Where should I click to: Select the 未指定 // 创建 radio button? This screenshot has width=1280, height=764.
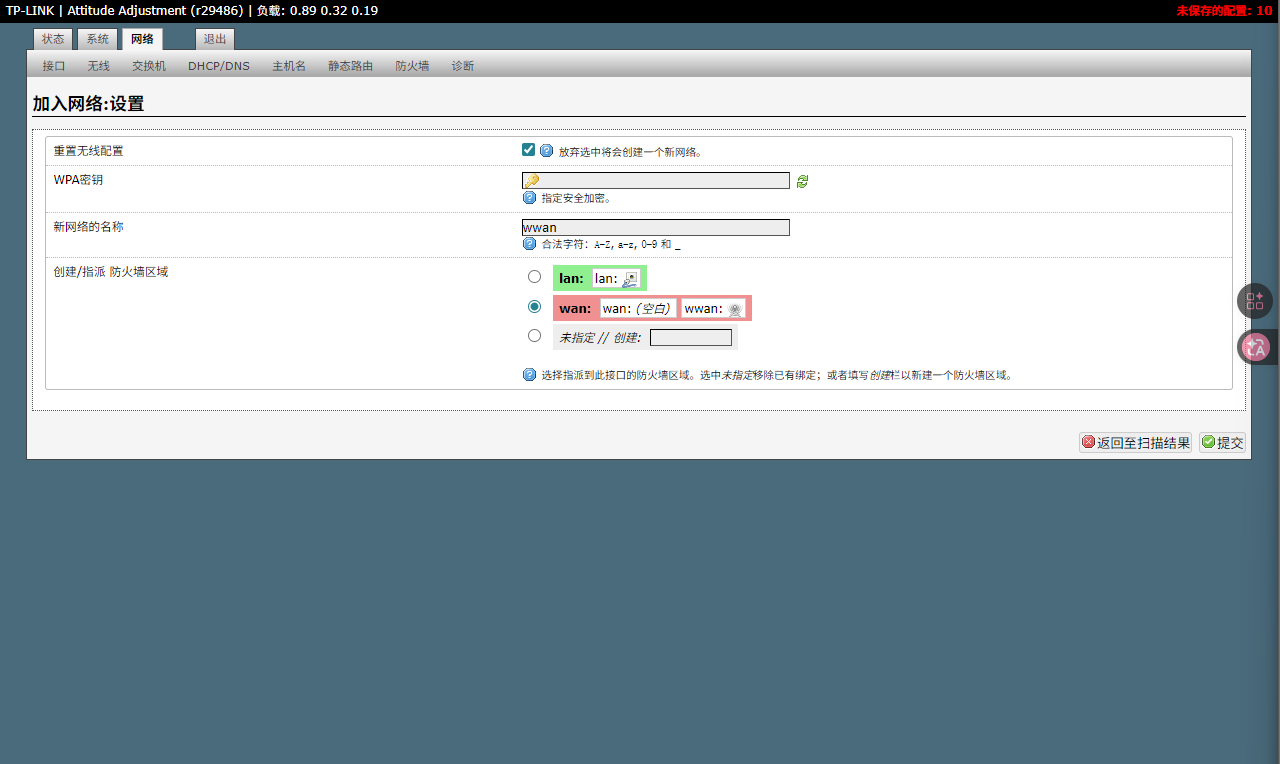click(534, 336)
